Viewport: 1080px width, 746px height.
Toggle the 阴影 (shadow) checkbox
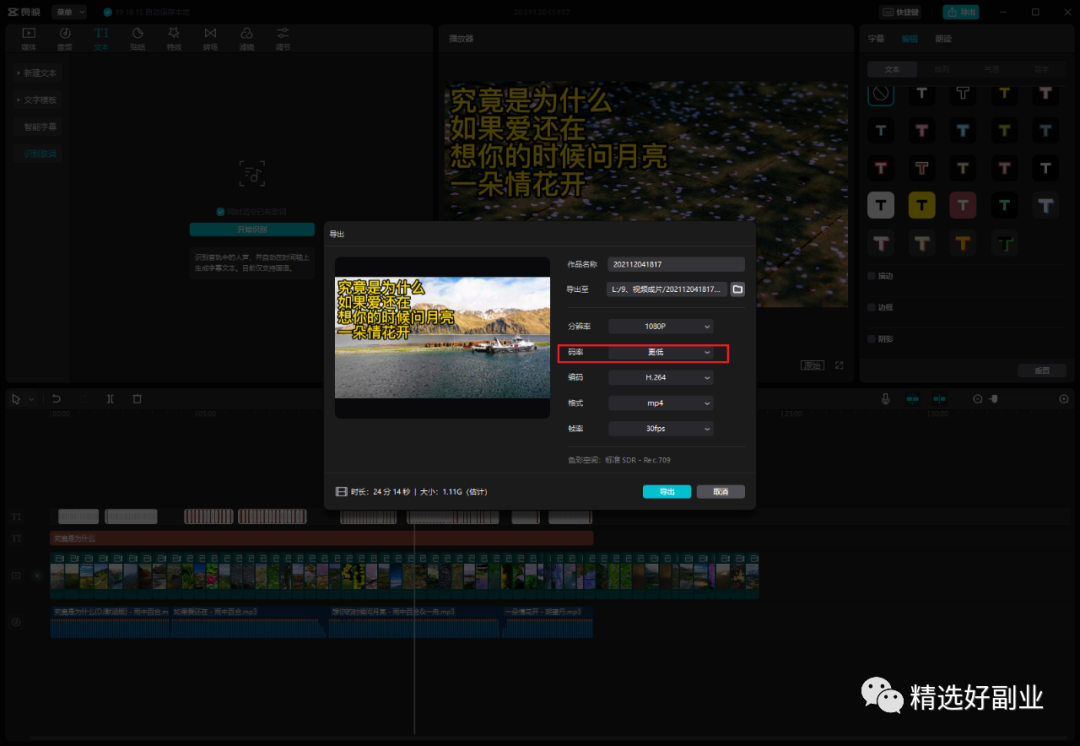872,339
